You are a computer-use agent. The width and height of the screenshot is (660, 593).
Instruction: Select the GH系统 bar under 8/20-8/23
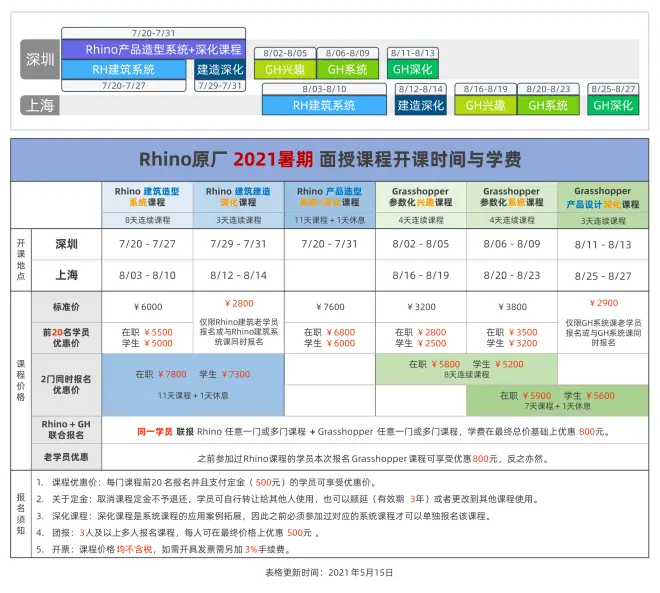548,105
